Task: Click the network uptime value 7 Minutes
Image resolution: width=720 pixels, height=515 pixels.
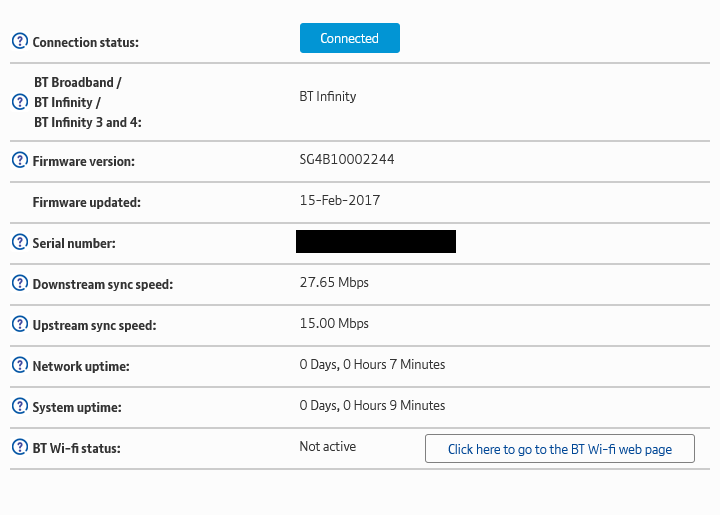Action: coord(372,364)
